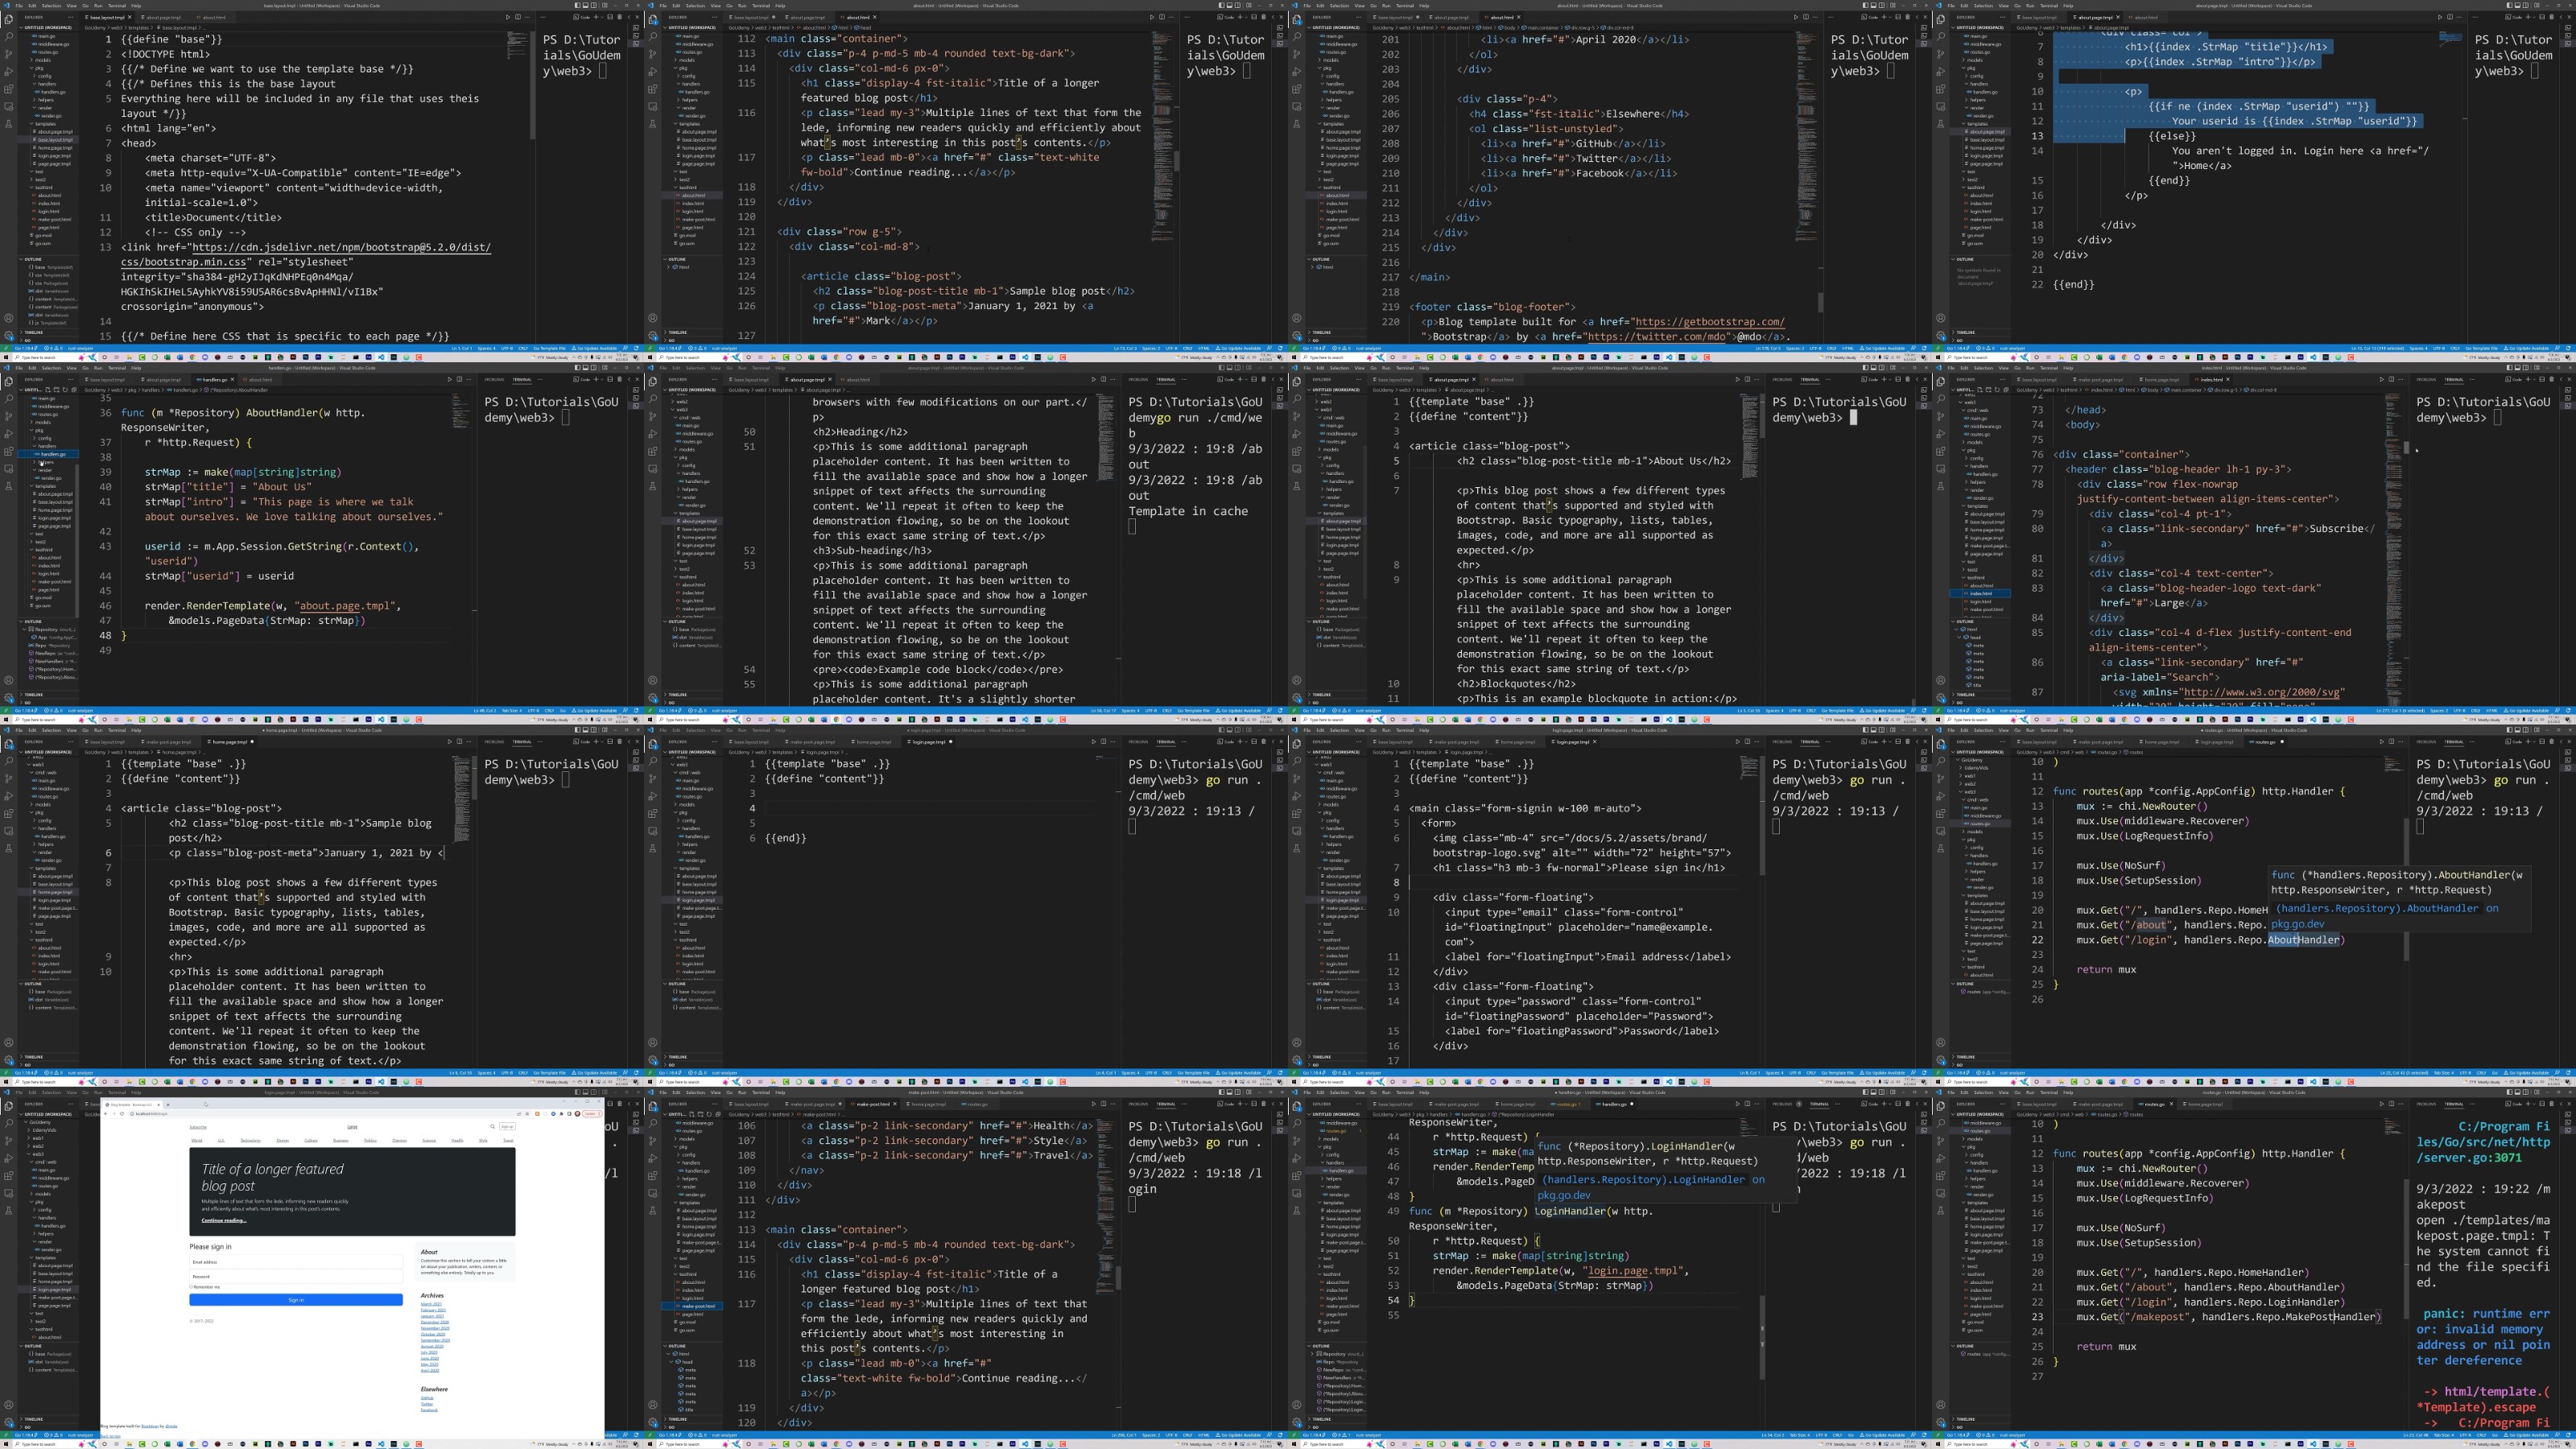The height and width of the screenshot is (1449, 2576).
Task: Click the reload page icon in the Chrome browser window
Action: coord(122,1114)
